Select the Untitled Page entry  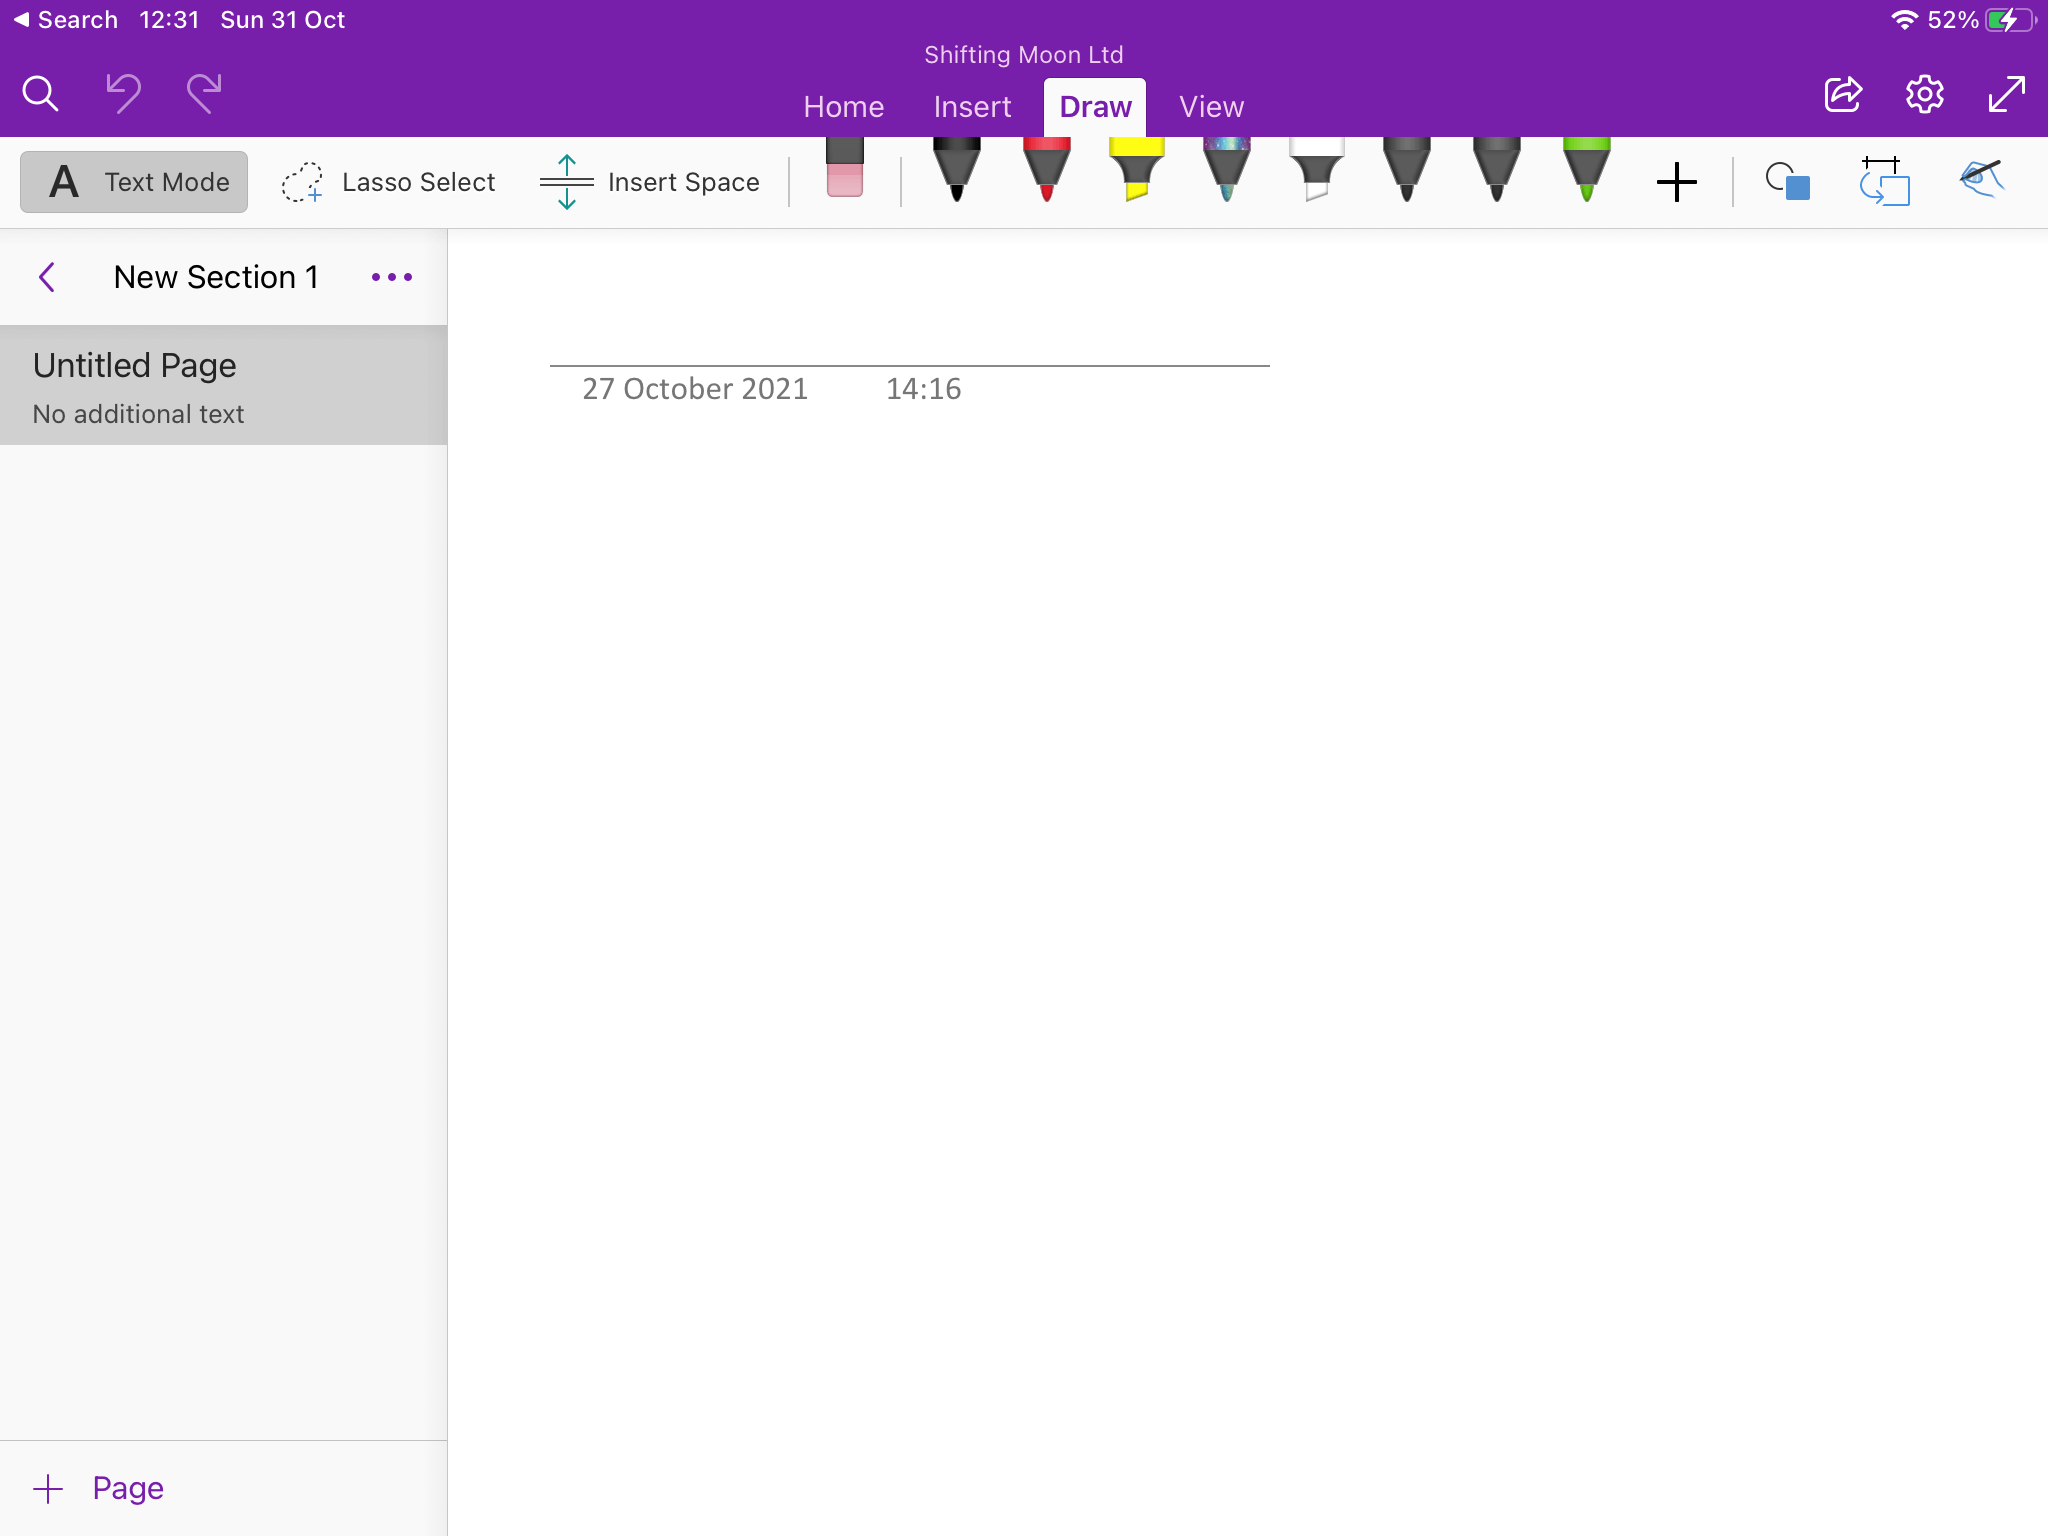[223, 385]
